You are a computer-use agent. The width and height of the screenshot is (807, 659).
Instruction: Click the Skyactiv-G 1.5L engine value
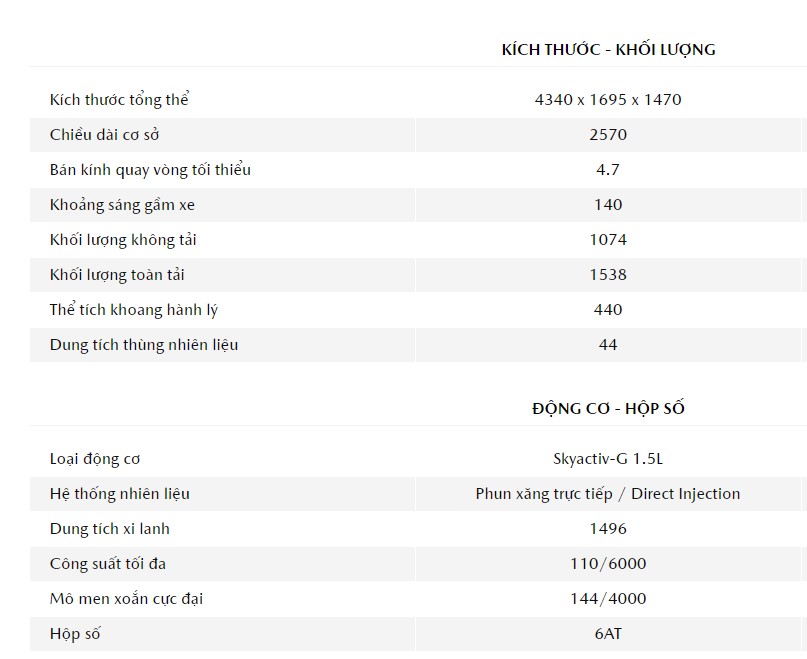(608, 459)
